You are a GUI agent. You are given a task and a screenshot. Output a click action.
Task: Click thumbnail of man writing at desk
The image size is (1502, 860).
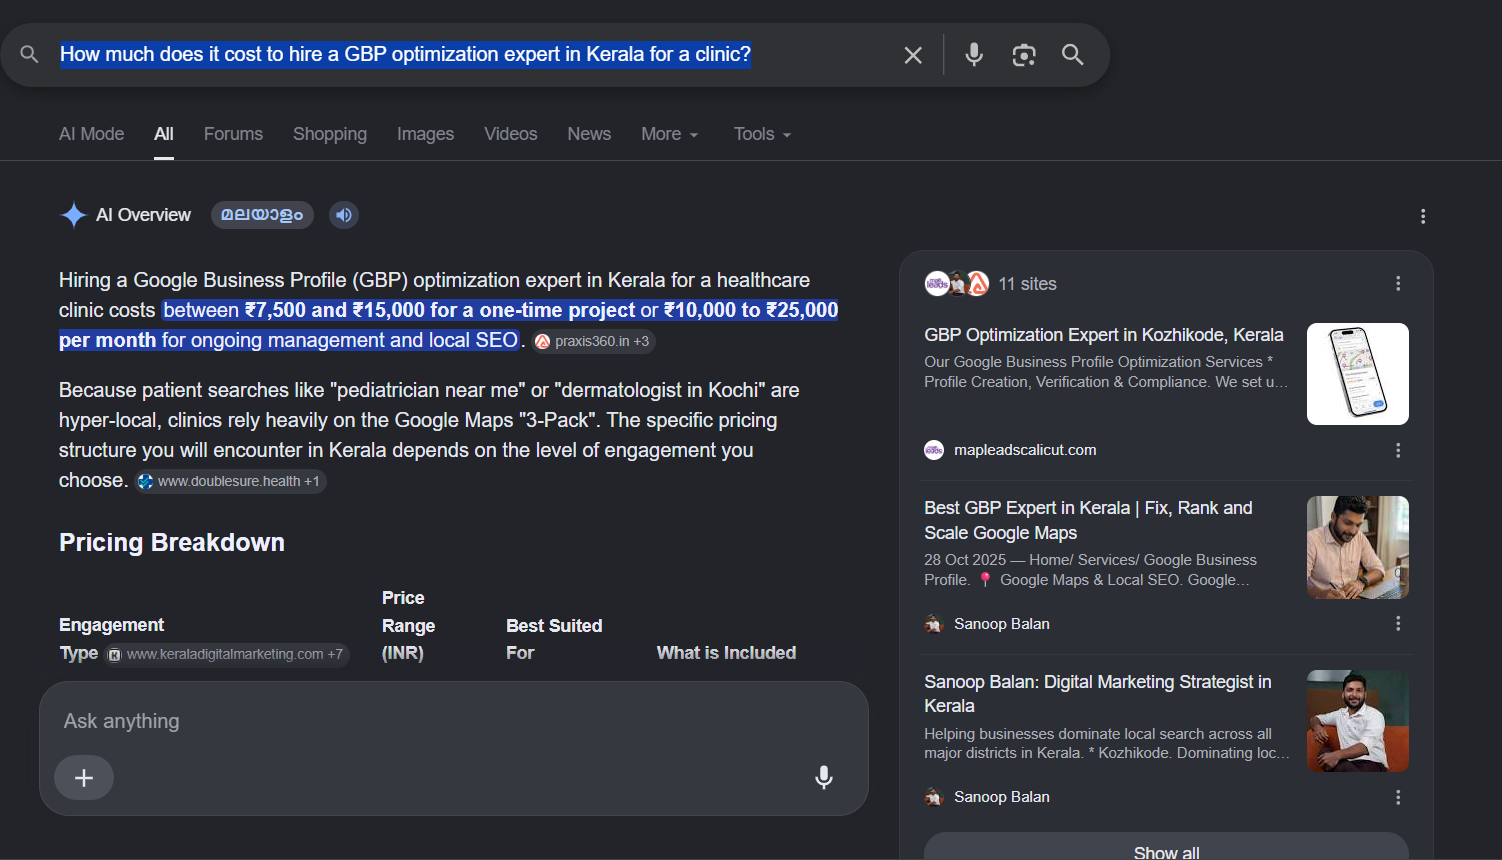(x=1358, y=547)
